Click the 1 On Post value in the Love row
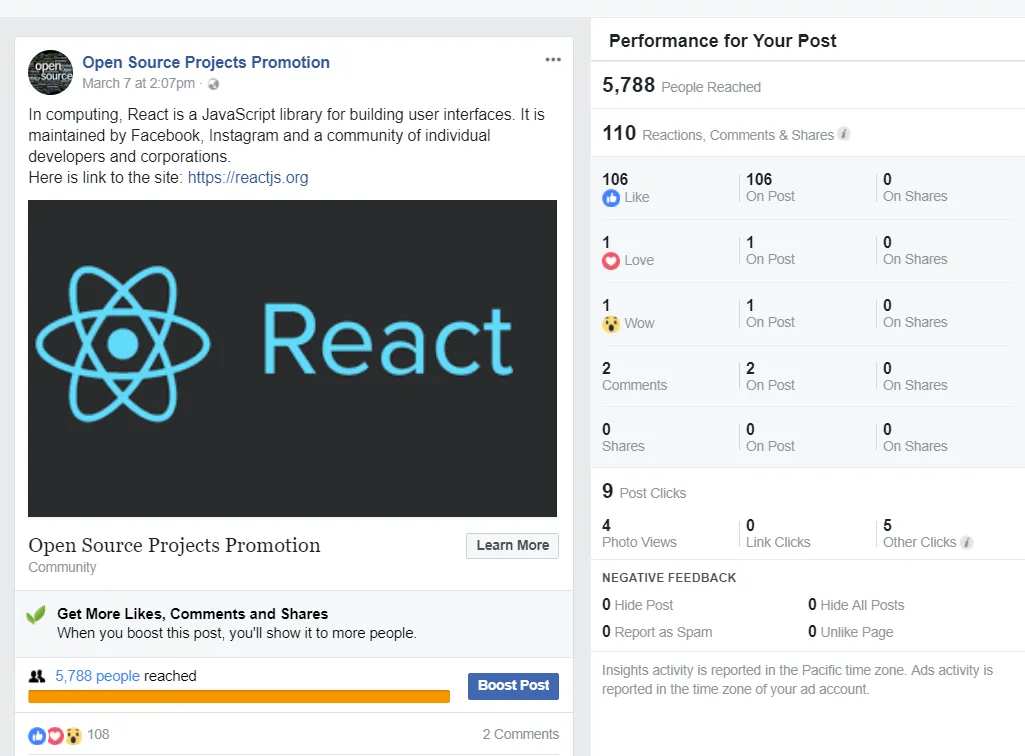Screen dimensions: 1025x756 pos(770,250)
